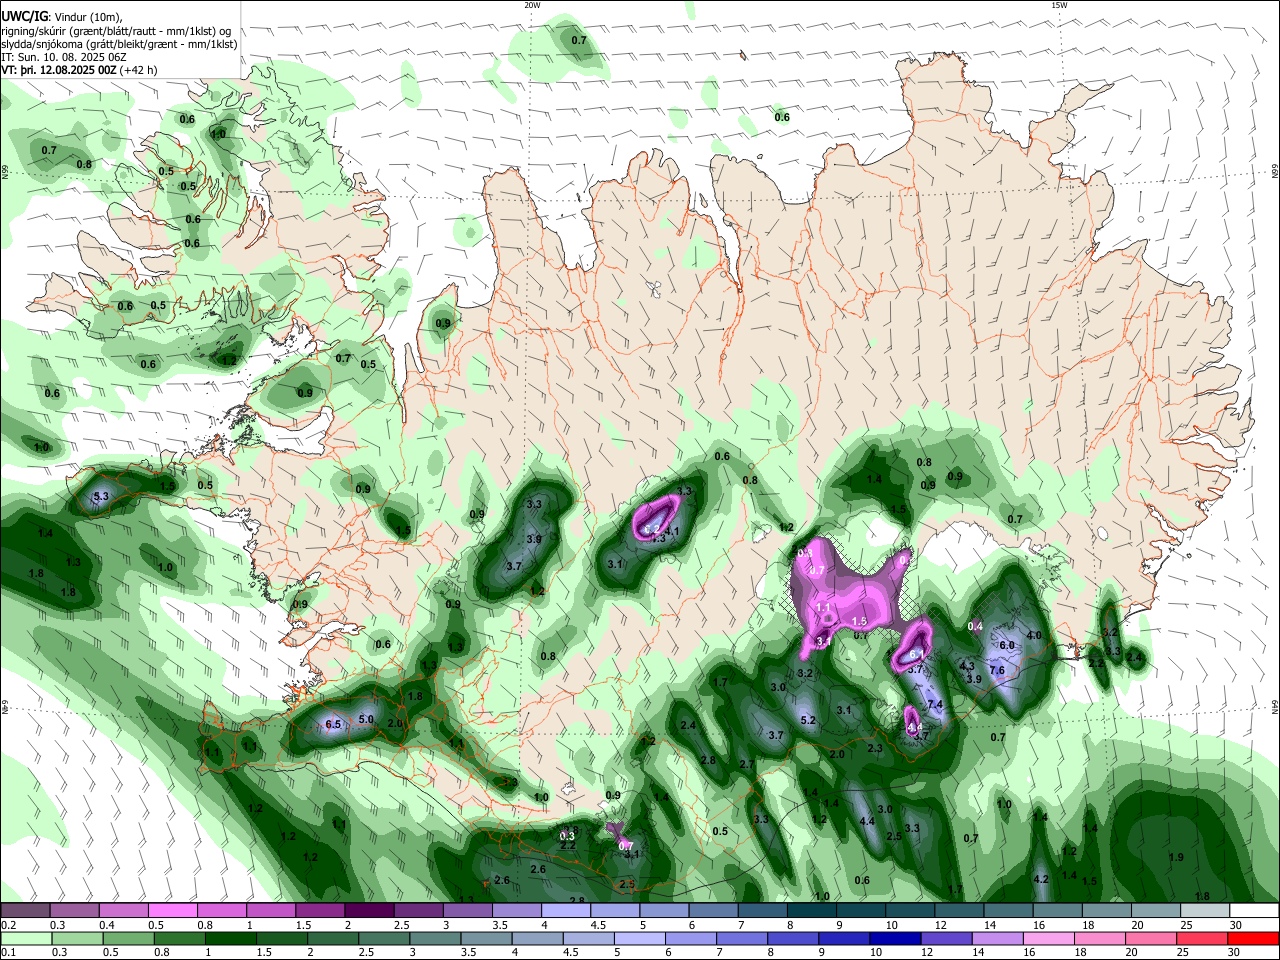Click the upper legend swatch between 0.2 and 0.3
The image size is (1280, 960).
click(x=25, y=911)
